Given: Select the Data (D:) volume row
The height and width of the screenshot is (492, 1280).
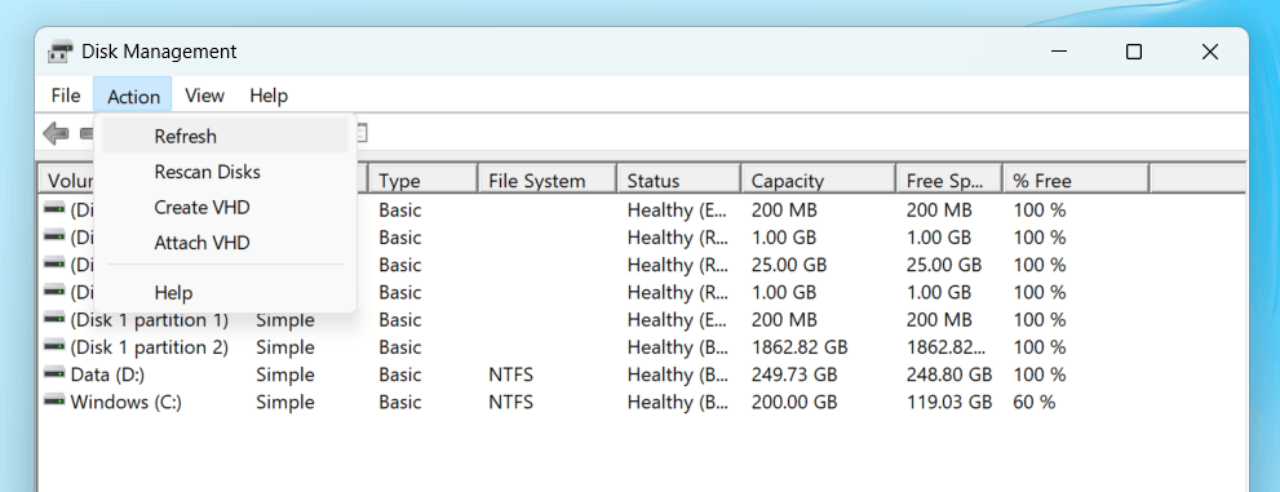Looking at the screenshot, I should click(642, 375).
